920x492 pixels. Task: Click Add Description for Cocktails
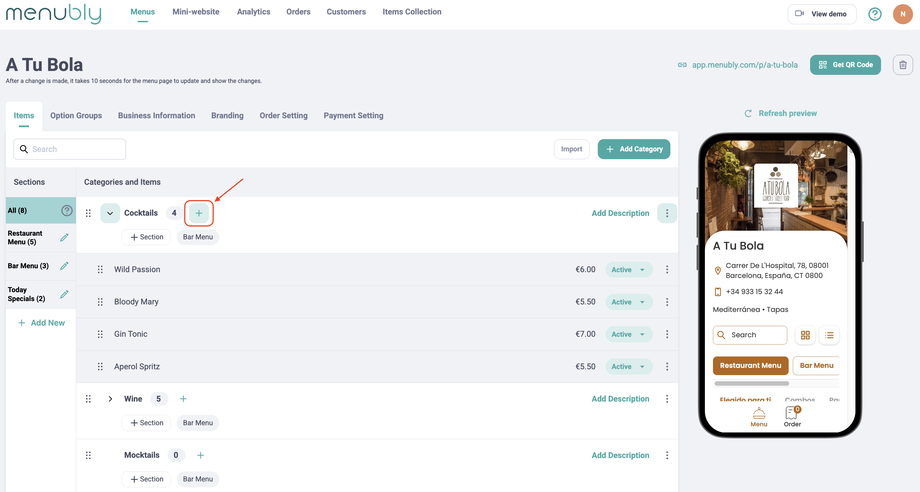[x=620, y=213]
